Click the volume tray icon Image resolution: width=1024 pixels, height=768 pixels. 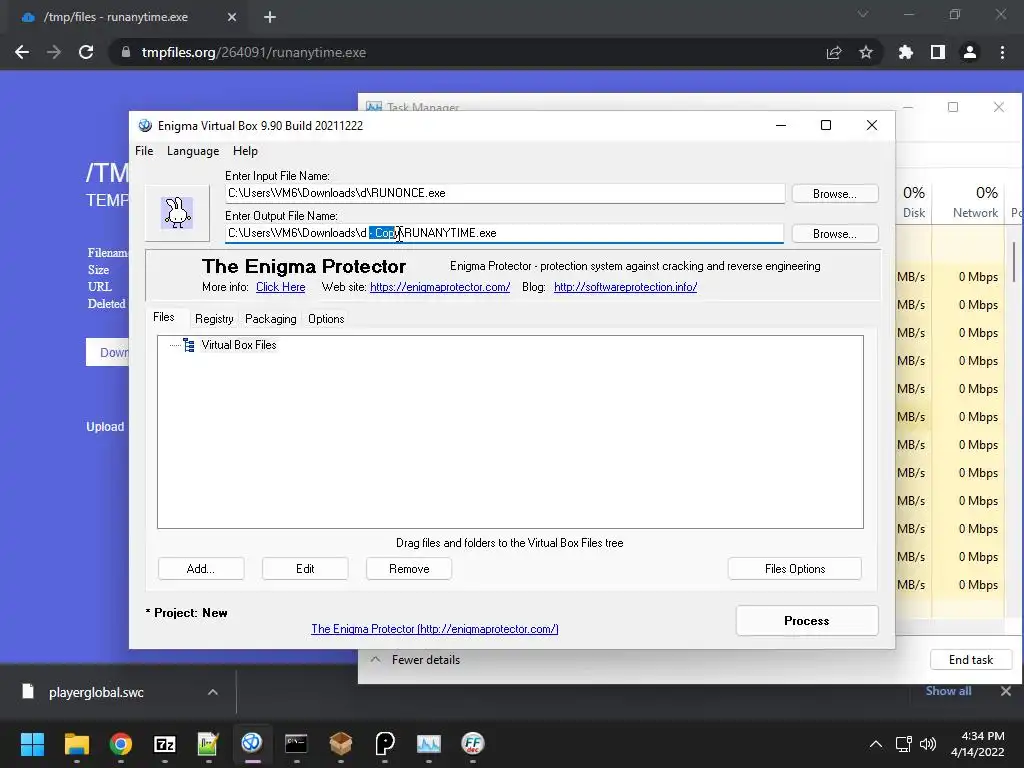click(x=927, y=744)
